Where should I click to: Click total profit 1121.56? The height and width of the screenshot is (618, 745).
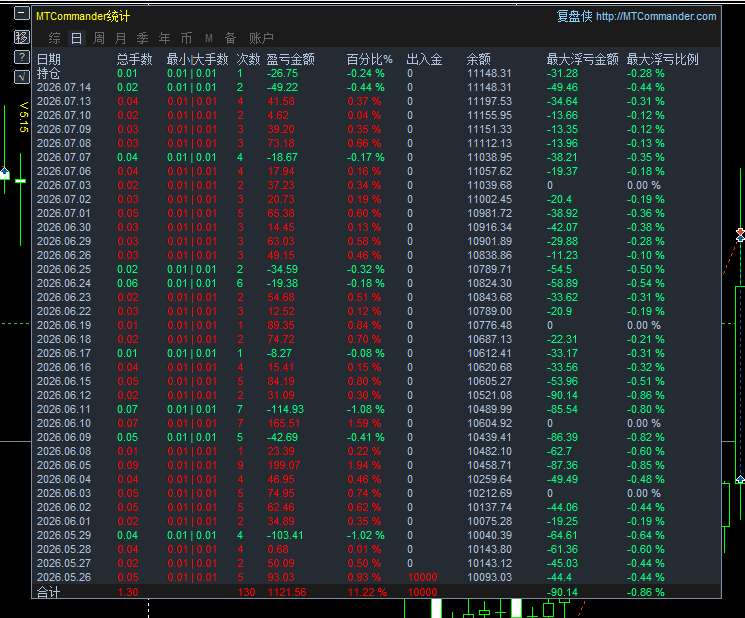(287, 592)
